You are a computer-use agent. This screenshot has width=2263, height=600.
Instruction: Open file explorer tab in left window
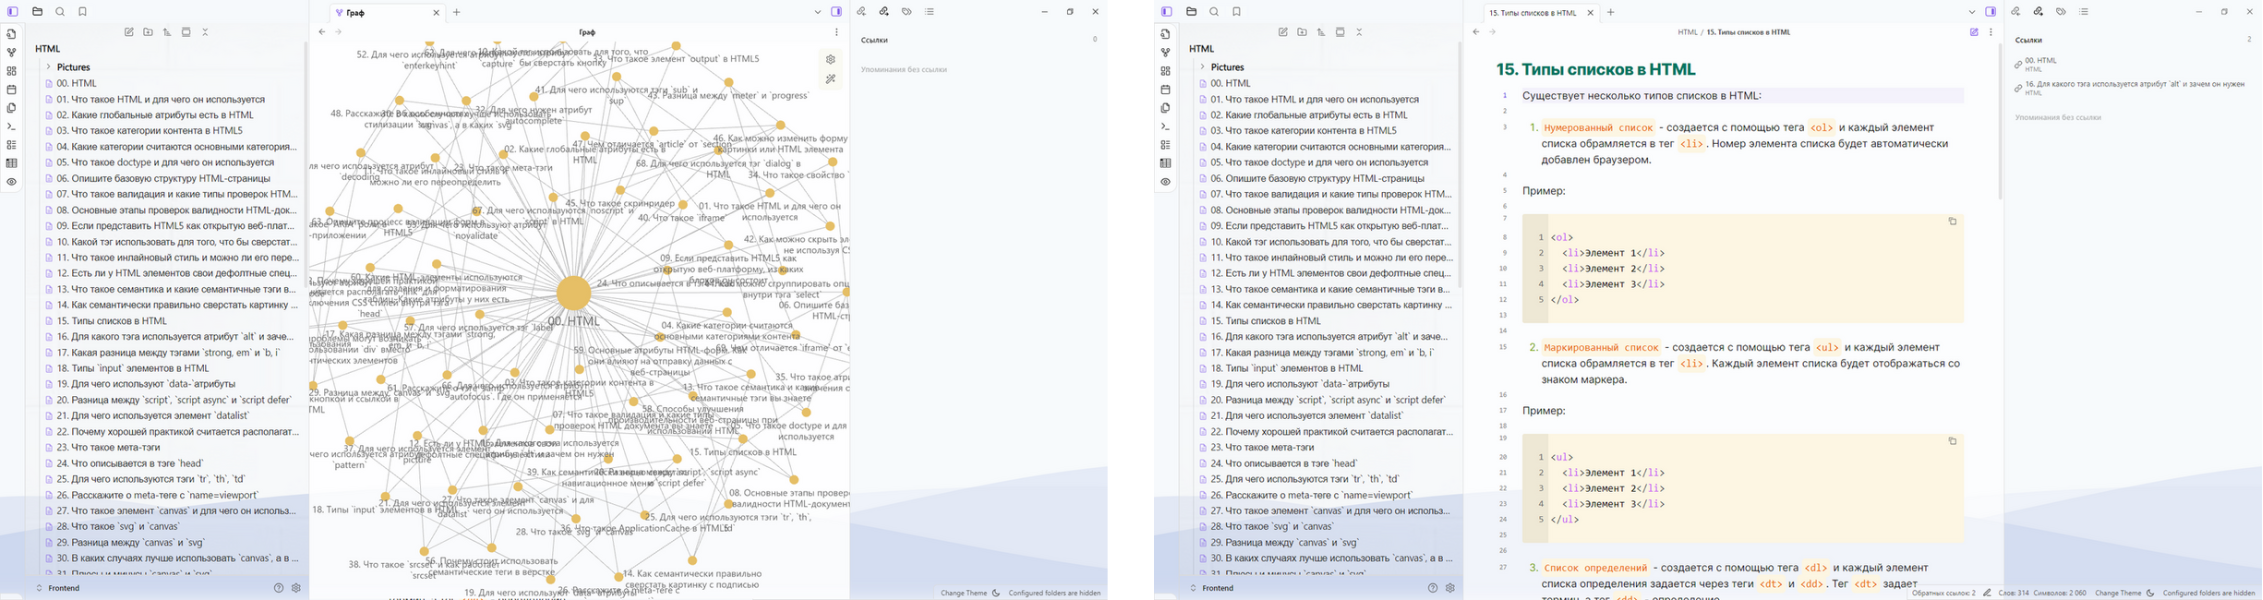[x=37, y=12]
